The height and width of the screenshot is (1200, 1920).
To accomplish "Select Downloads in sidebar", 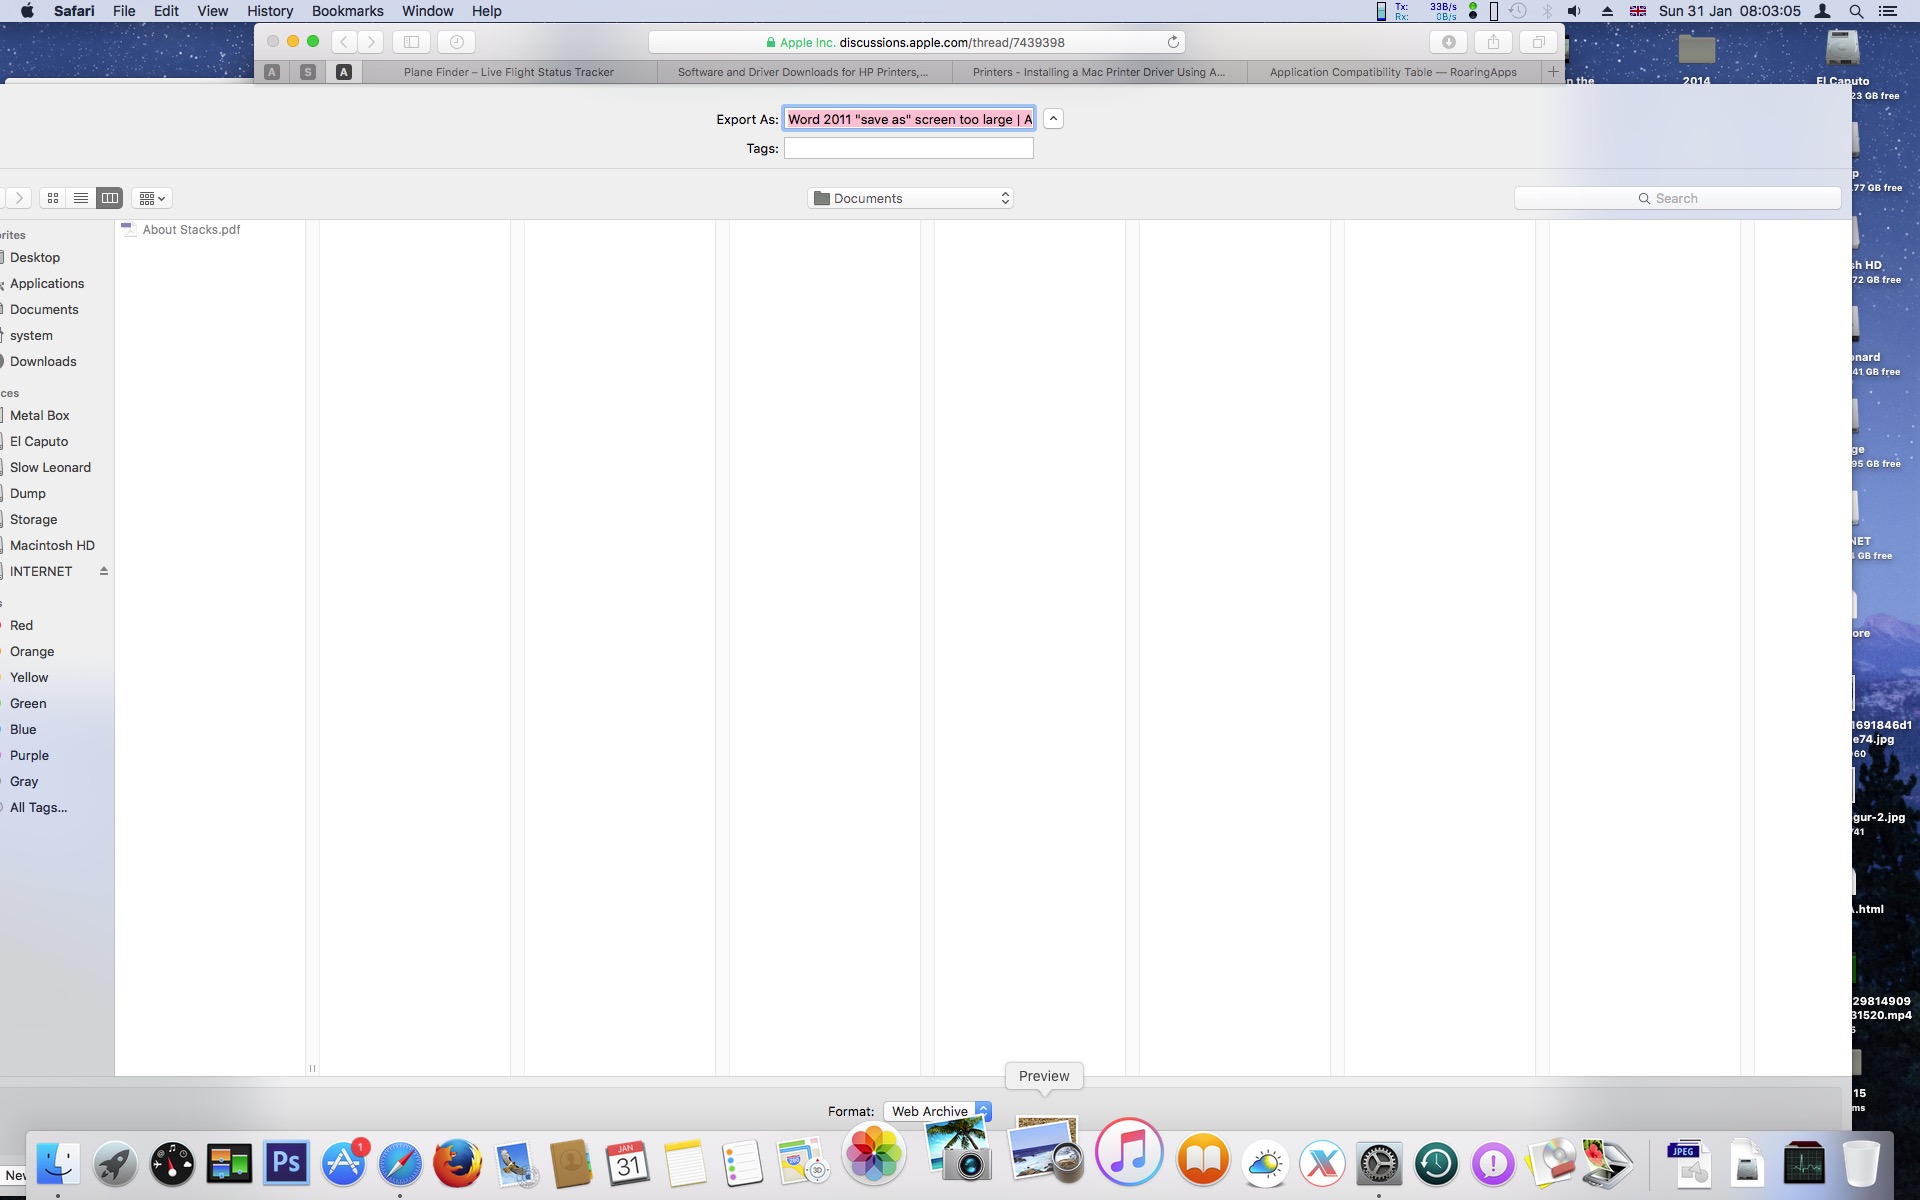I will (43, 361).
